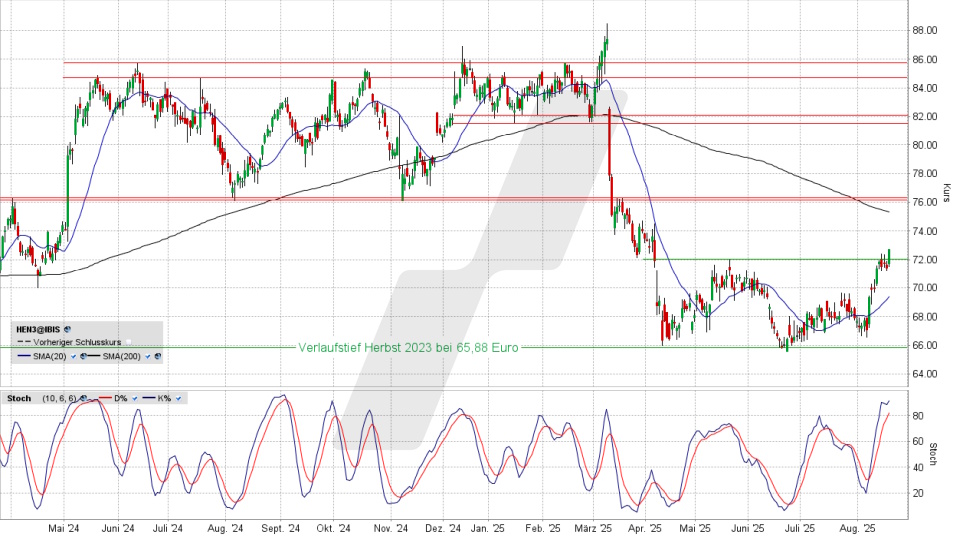Screen dimensions: 960x540
Task: Click the bold Stoch panel label
Action: [19, 399]
